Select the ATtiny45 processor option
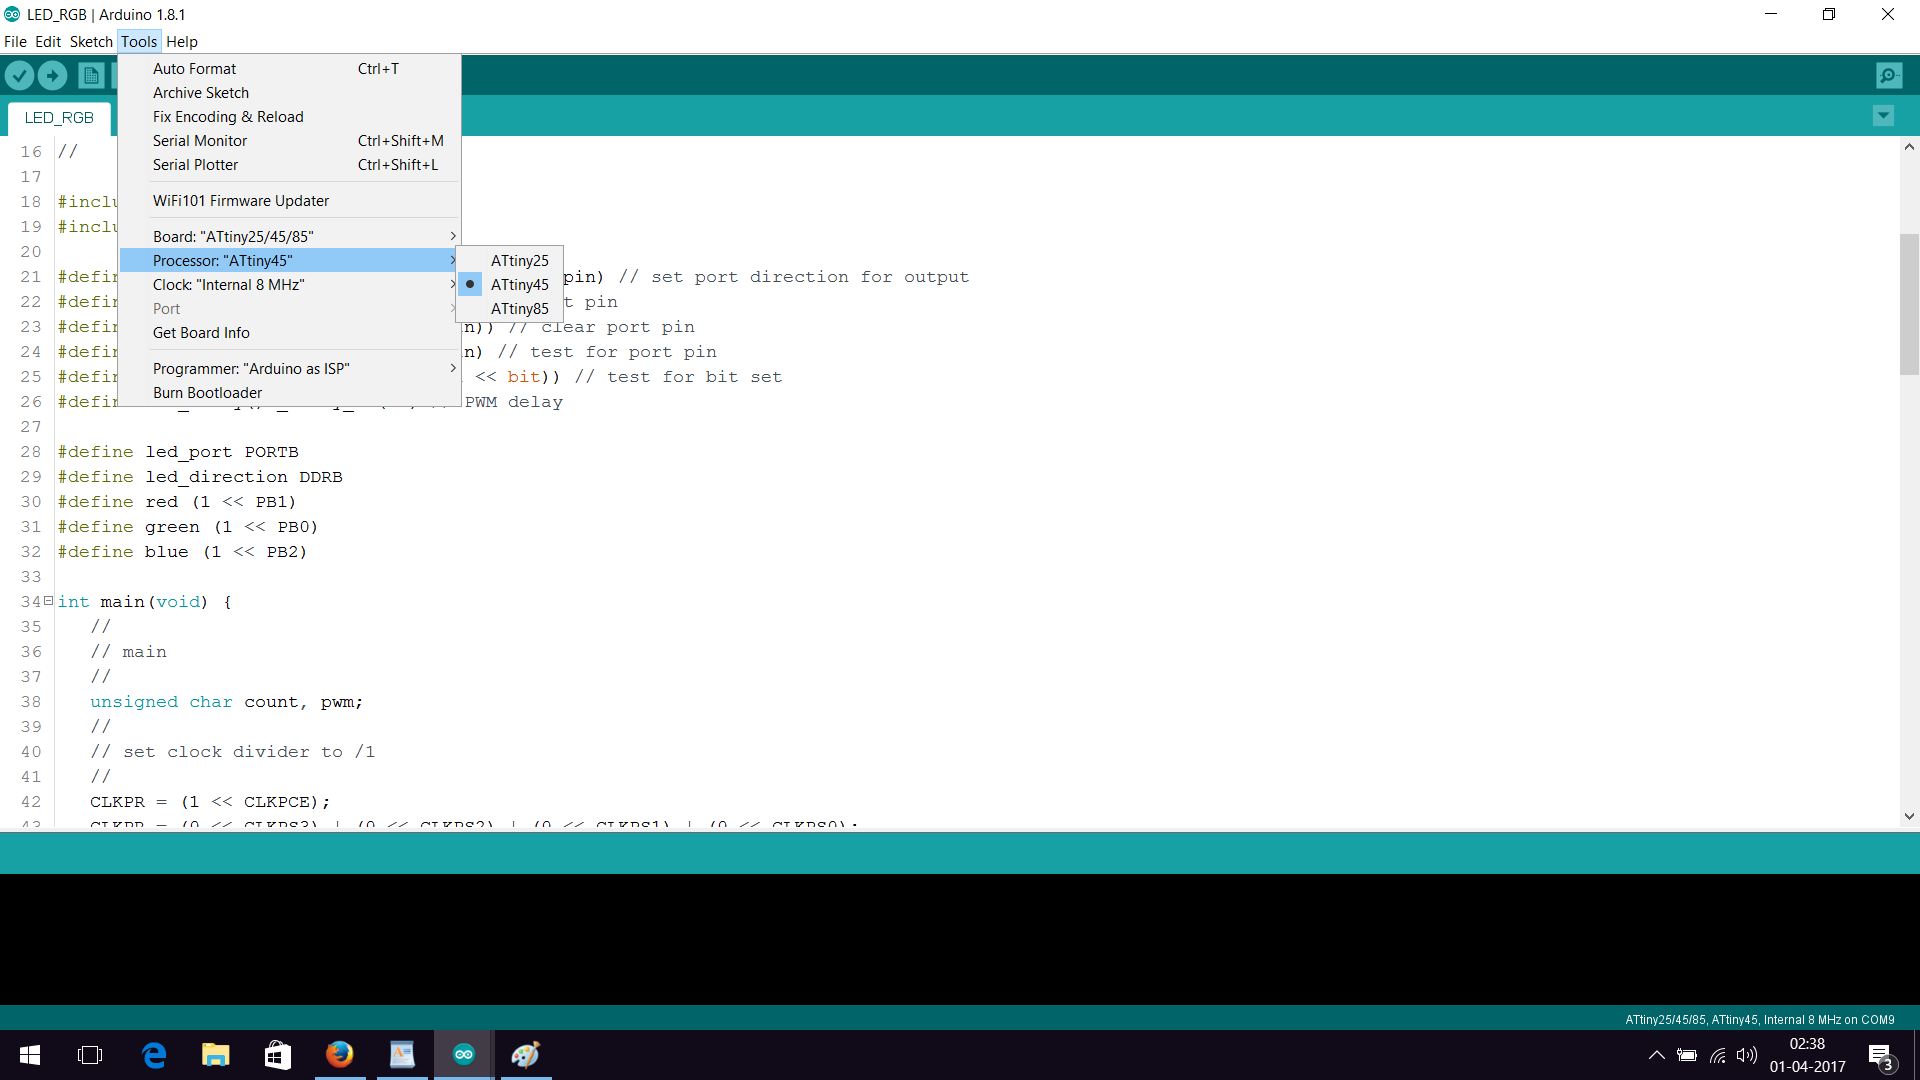The width and height of the screenshot is (1920, 1080). (510, 284)
